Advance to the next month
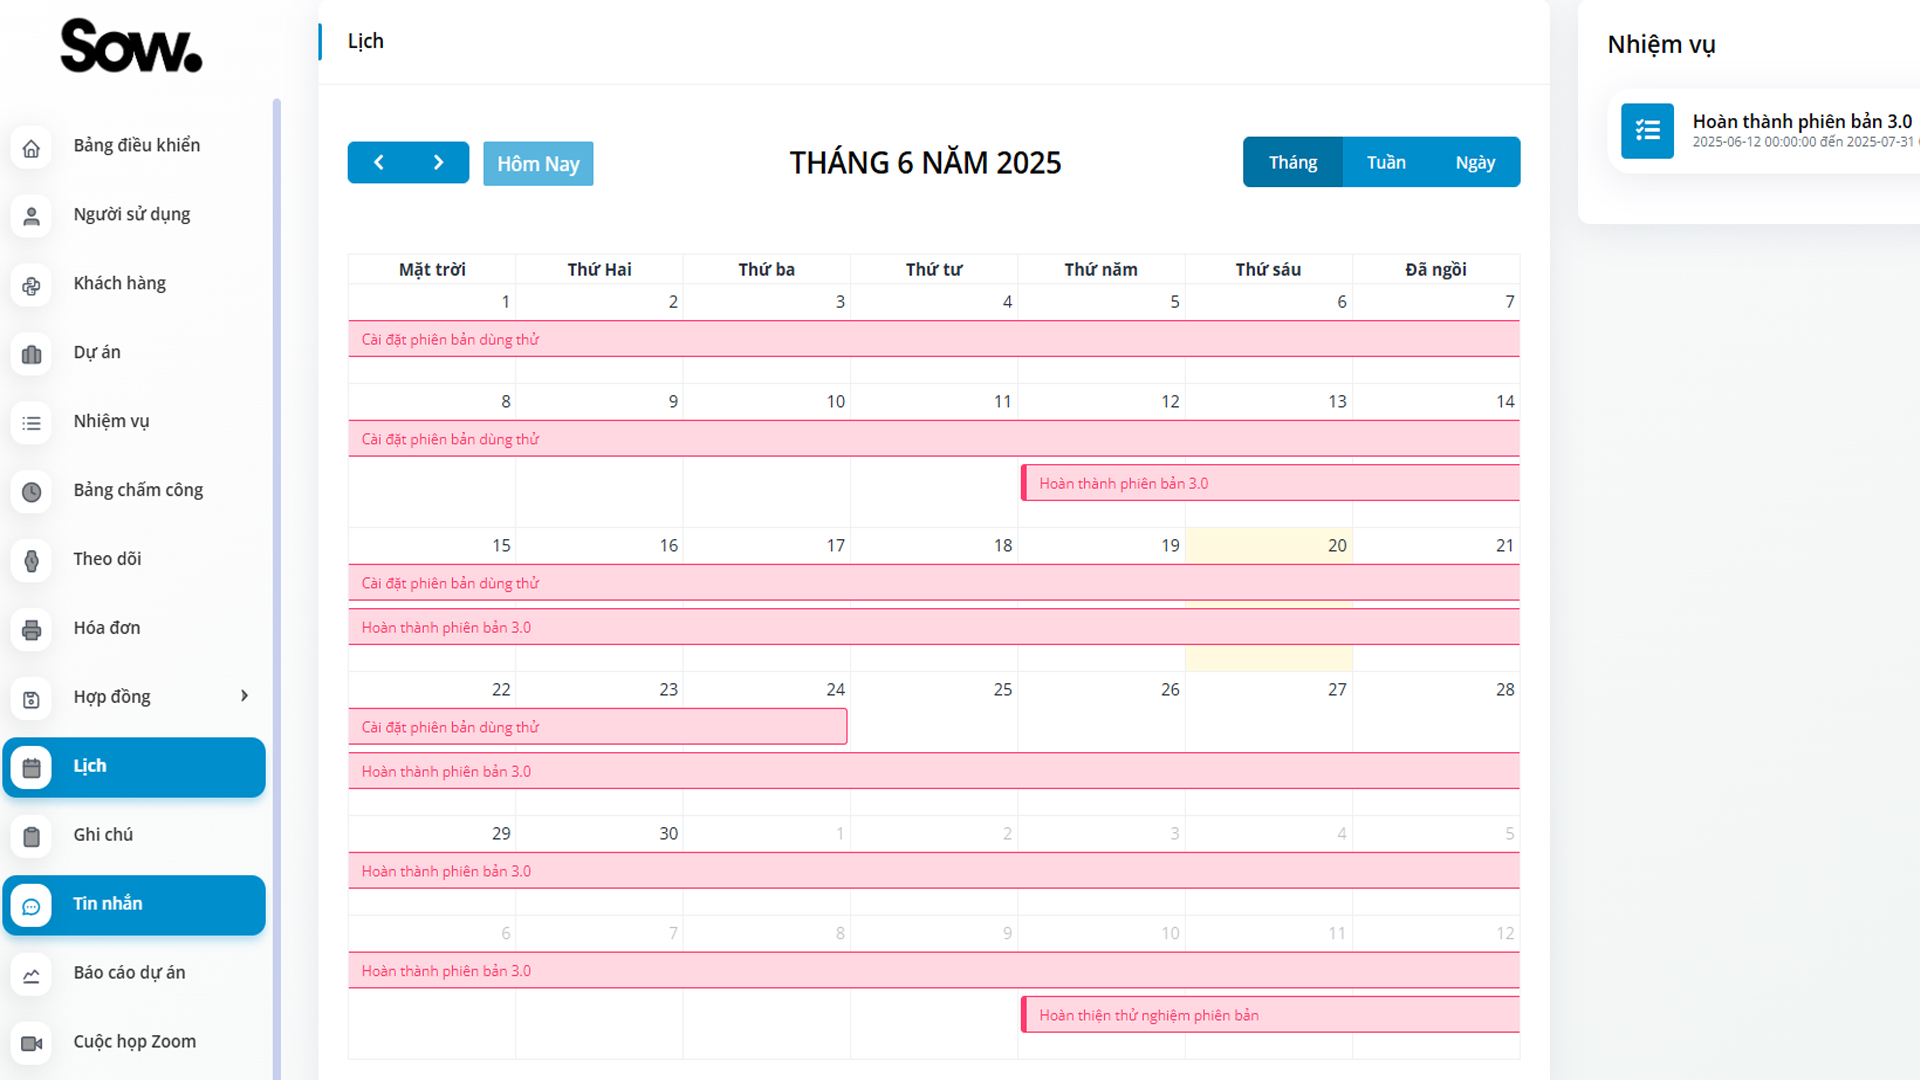 point(438,163)
